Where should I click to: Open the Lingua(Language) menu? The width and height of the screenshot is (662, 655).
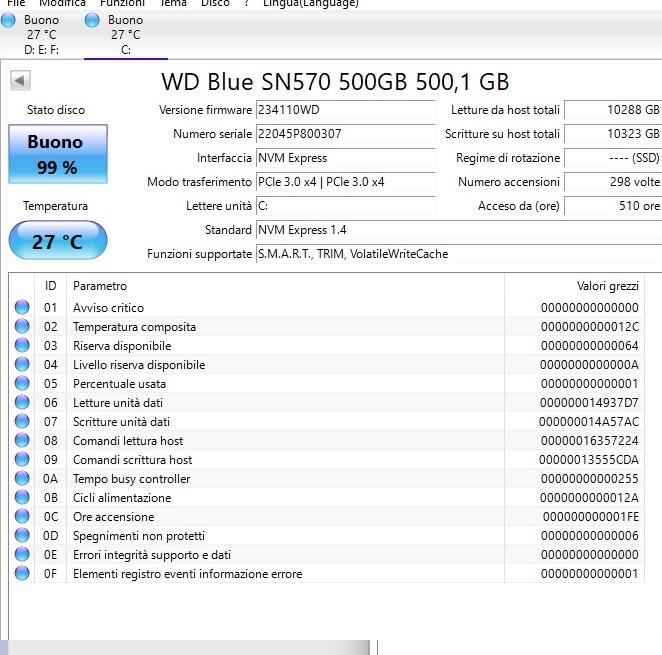311,3
